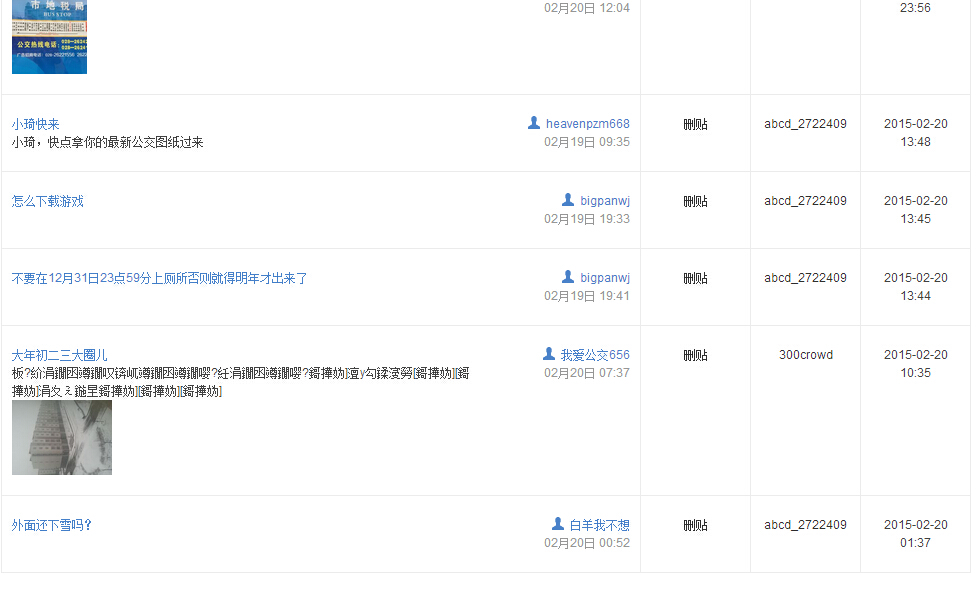Select garbled preview text under 大年初二三大圈儿
979x616 pixels.
click(x=240, y=382)
